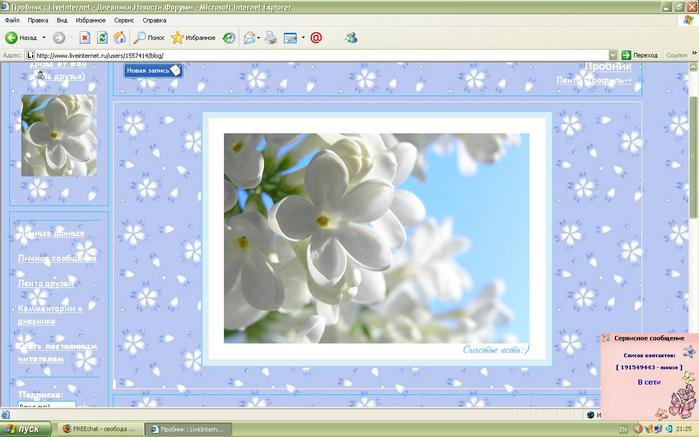Click the Forward navigation arrow
The height and width of the screenshot is (437, 699).
[x=59, y=38]
